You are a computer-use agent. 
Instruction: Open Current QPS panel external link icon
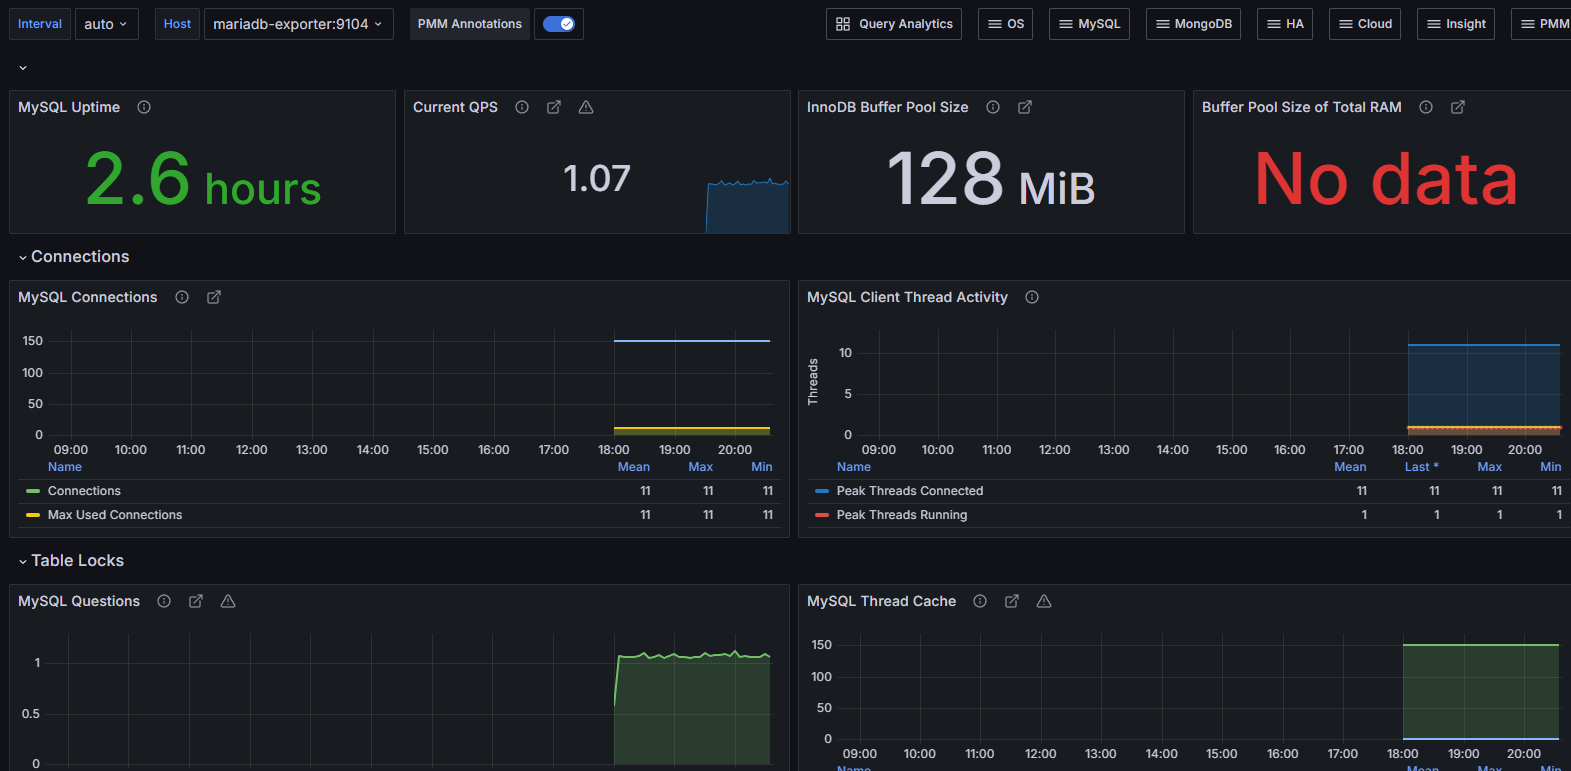(x=554, y=107)
